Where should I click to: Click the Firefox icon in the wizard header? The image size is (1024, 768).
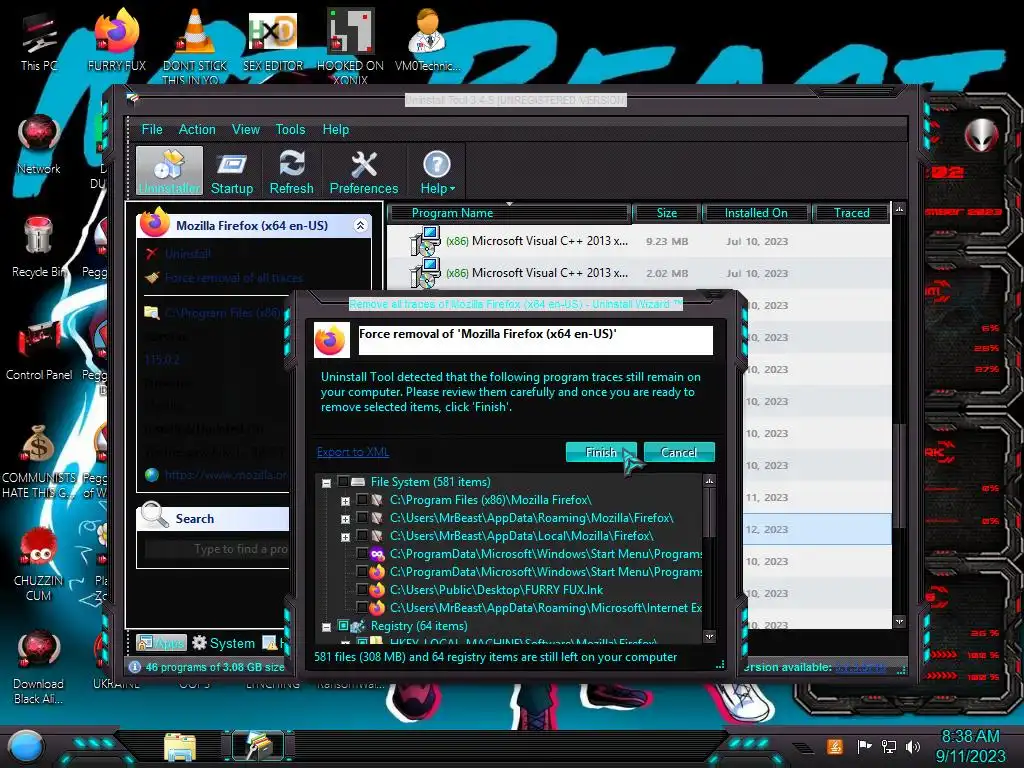click(x=331, y=340)
